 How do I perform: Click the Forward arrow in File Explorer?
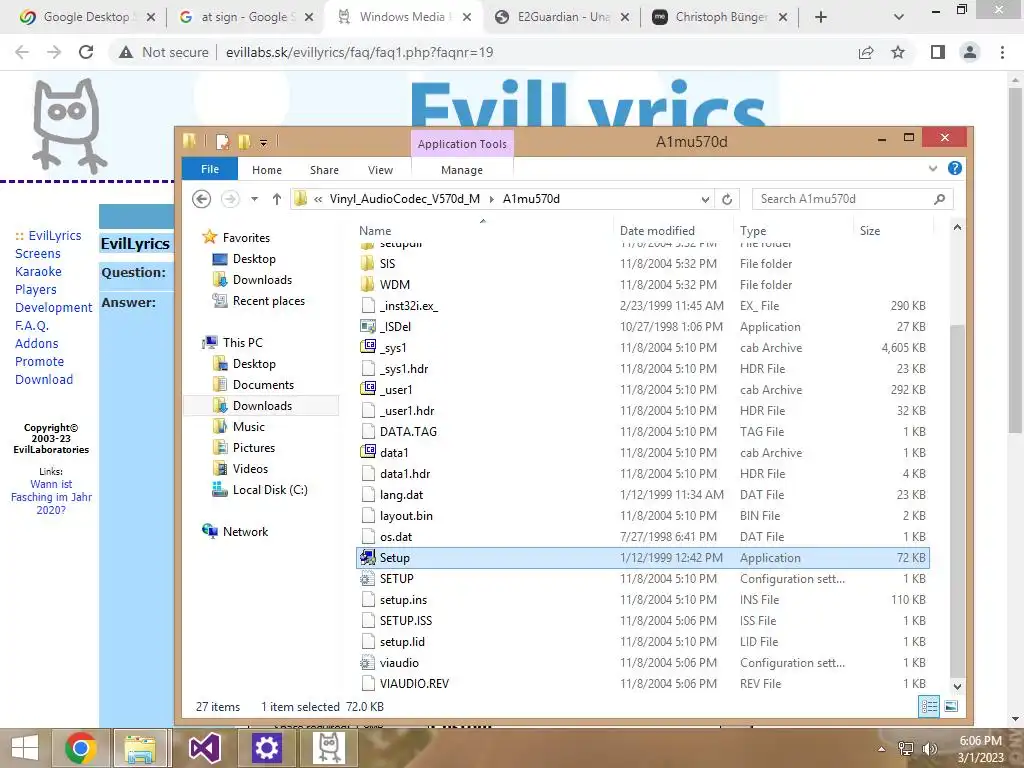click(x=230, y=199)
